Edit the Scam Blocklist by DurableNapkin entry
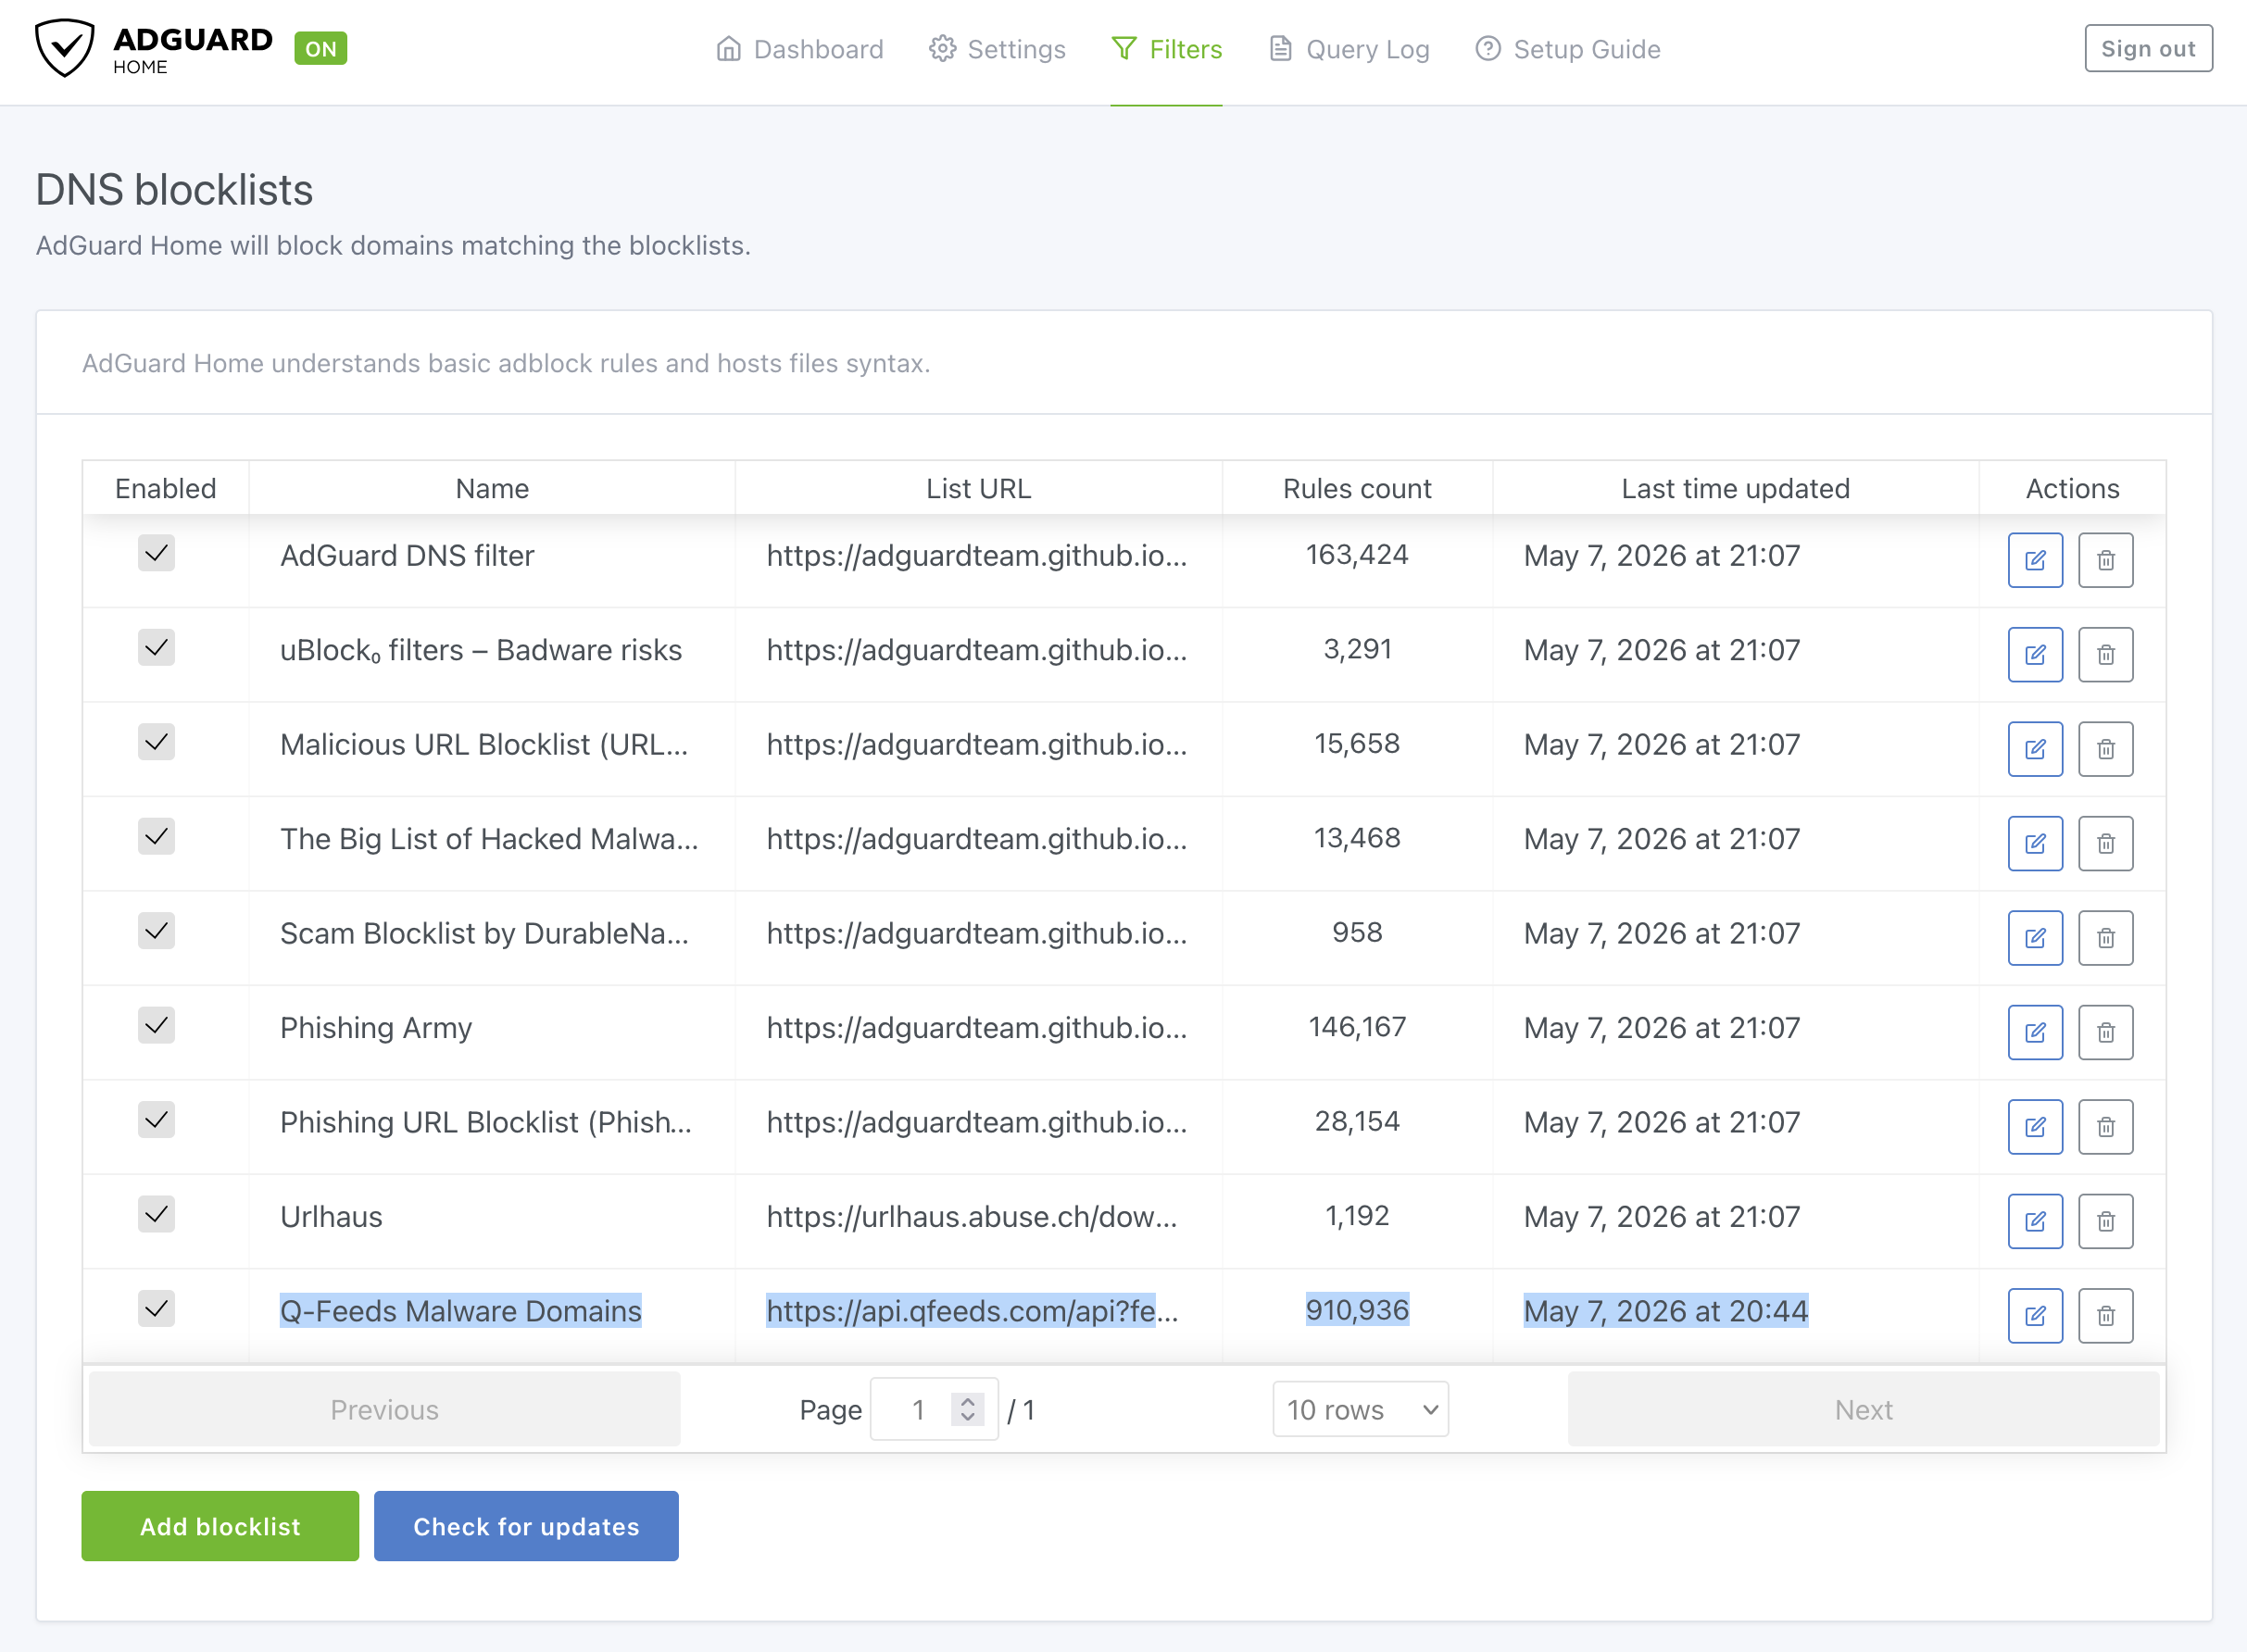The width and height of the screenshot is (2247, 1652). pos(2035,938)
